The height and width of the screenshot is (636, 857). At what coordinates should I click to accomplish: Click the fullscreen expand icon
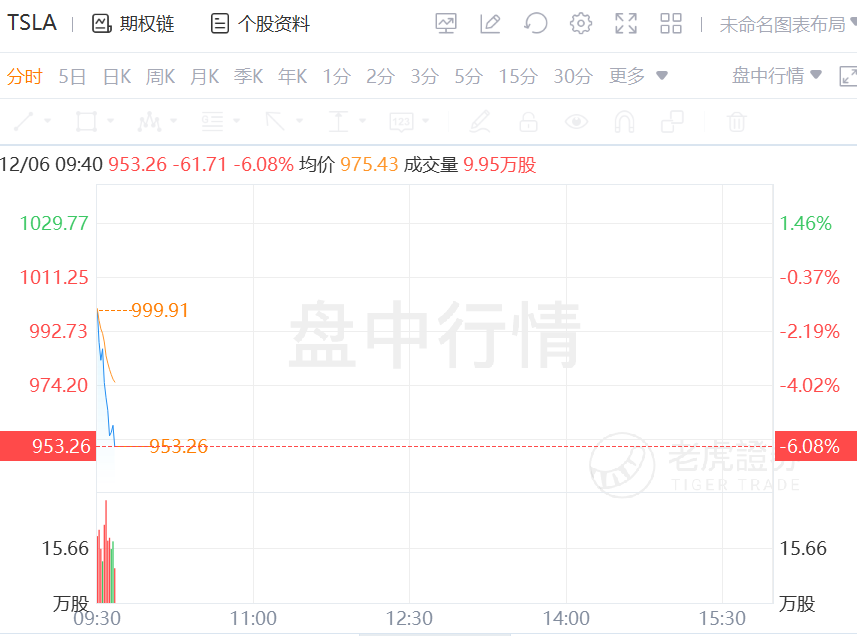pyautogui.click(x=626, y=23)
